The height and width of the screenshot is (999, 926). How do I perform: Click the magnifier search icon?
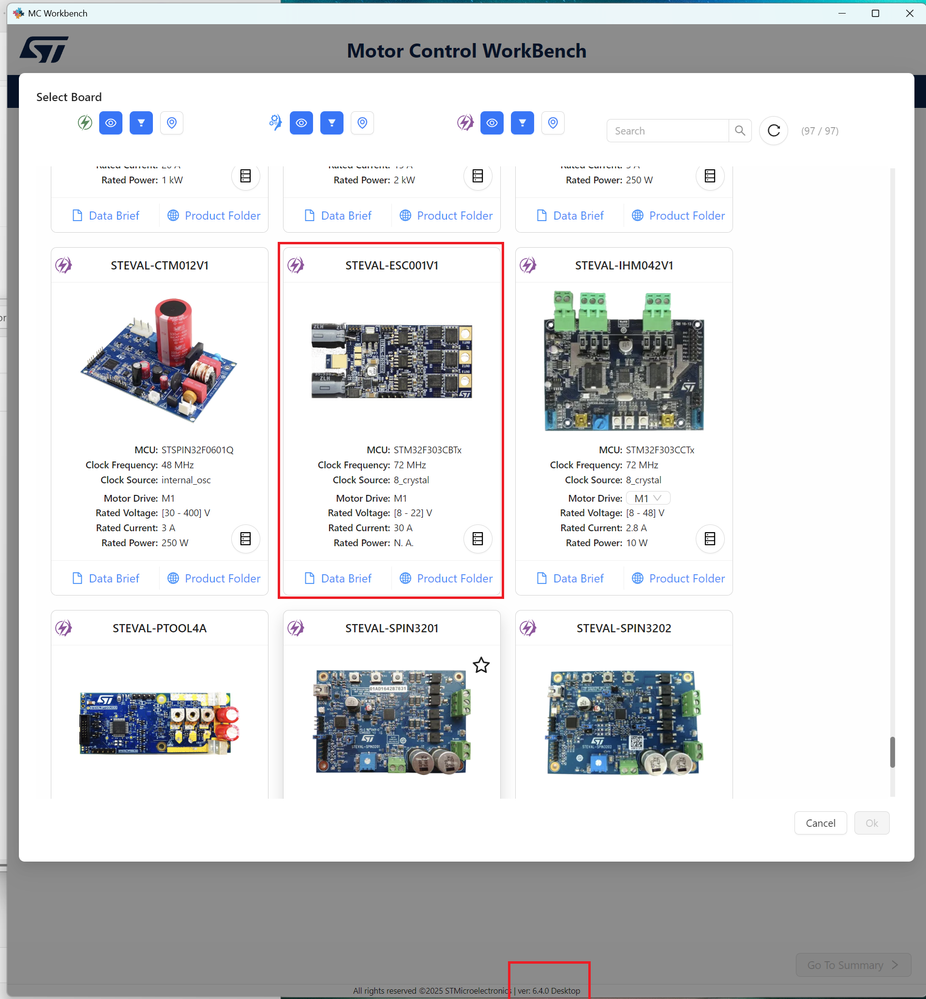click(x=740, y=131)
